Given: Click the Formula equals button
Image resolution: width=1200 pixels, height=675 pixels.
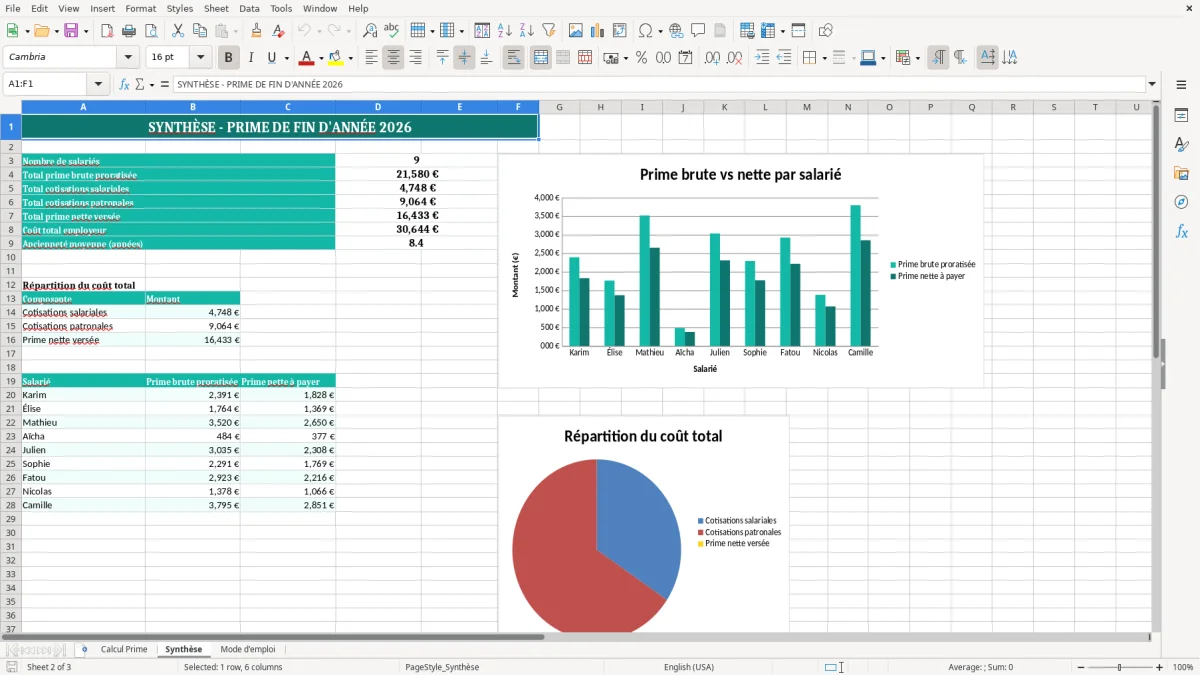Looking at the screenshot, I should pos(165,84).
